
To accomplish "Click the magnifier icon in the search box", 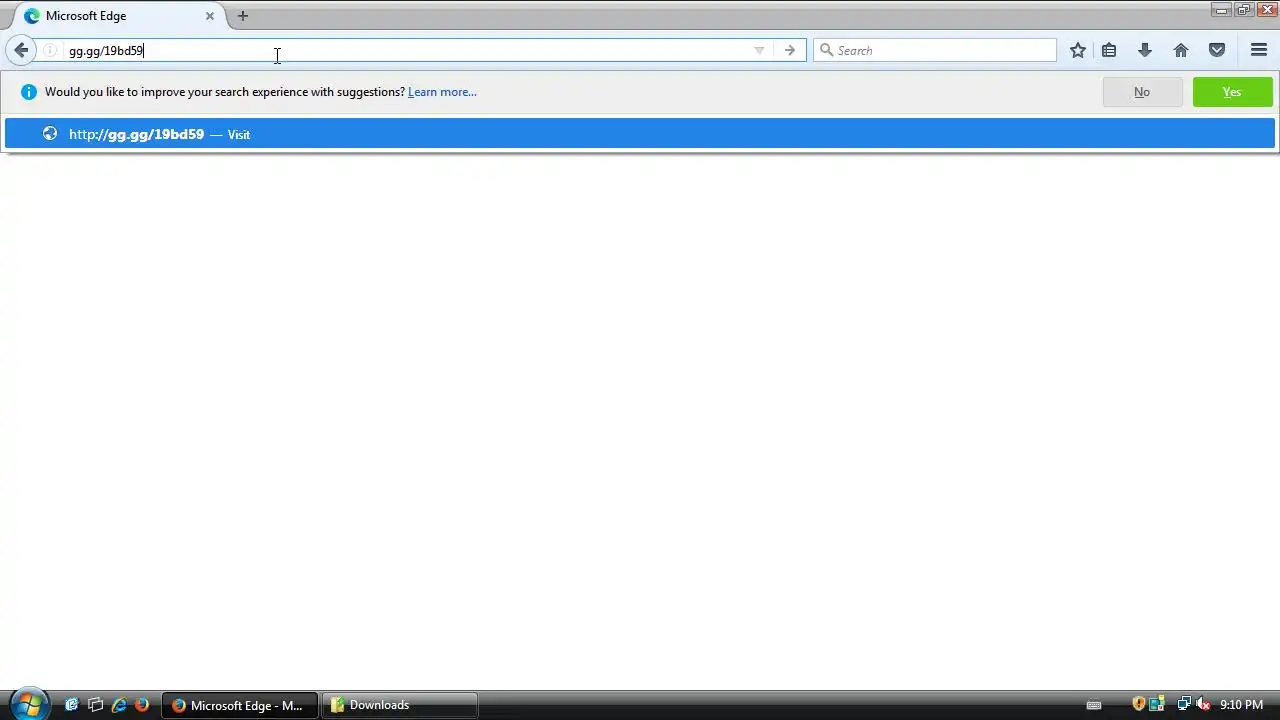I will click(826, 50).
